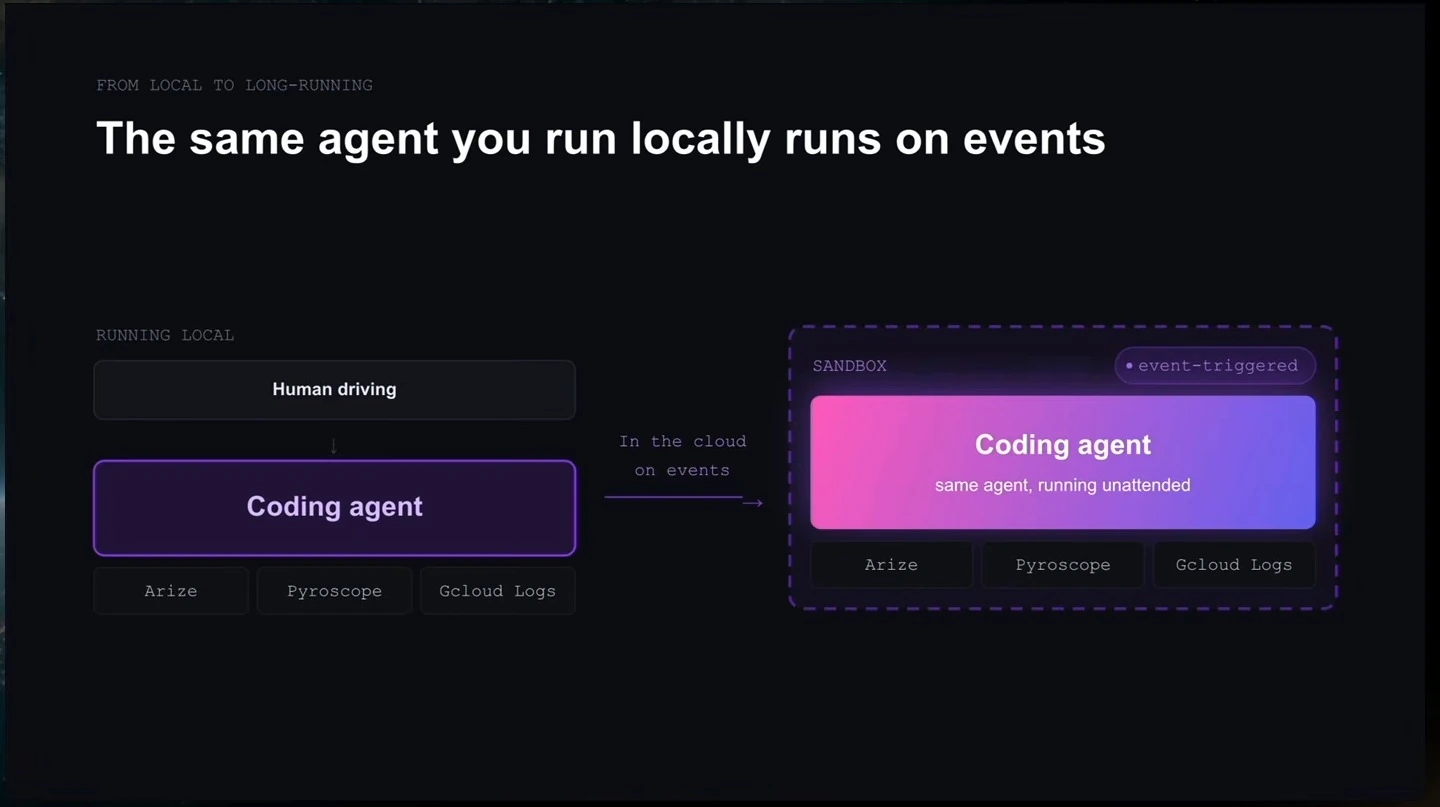Screen dimensions: 1440x807
Task: Click the 'FROM LOCAL TO LONG-RUNNING' subtitle
Action: pyautogui.click(x=234, y=85)
